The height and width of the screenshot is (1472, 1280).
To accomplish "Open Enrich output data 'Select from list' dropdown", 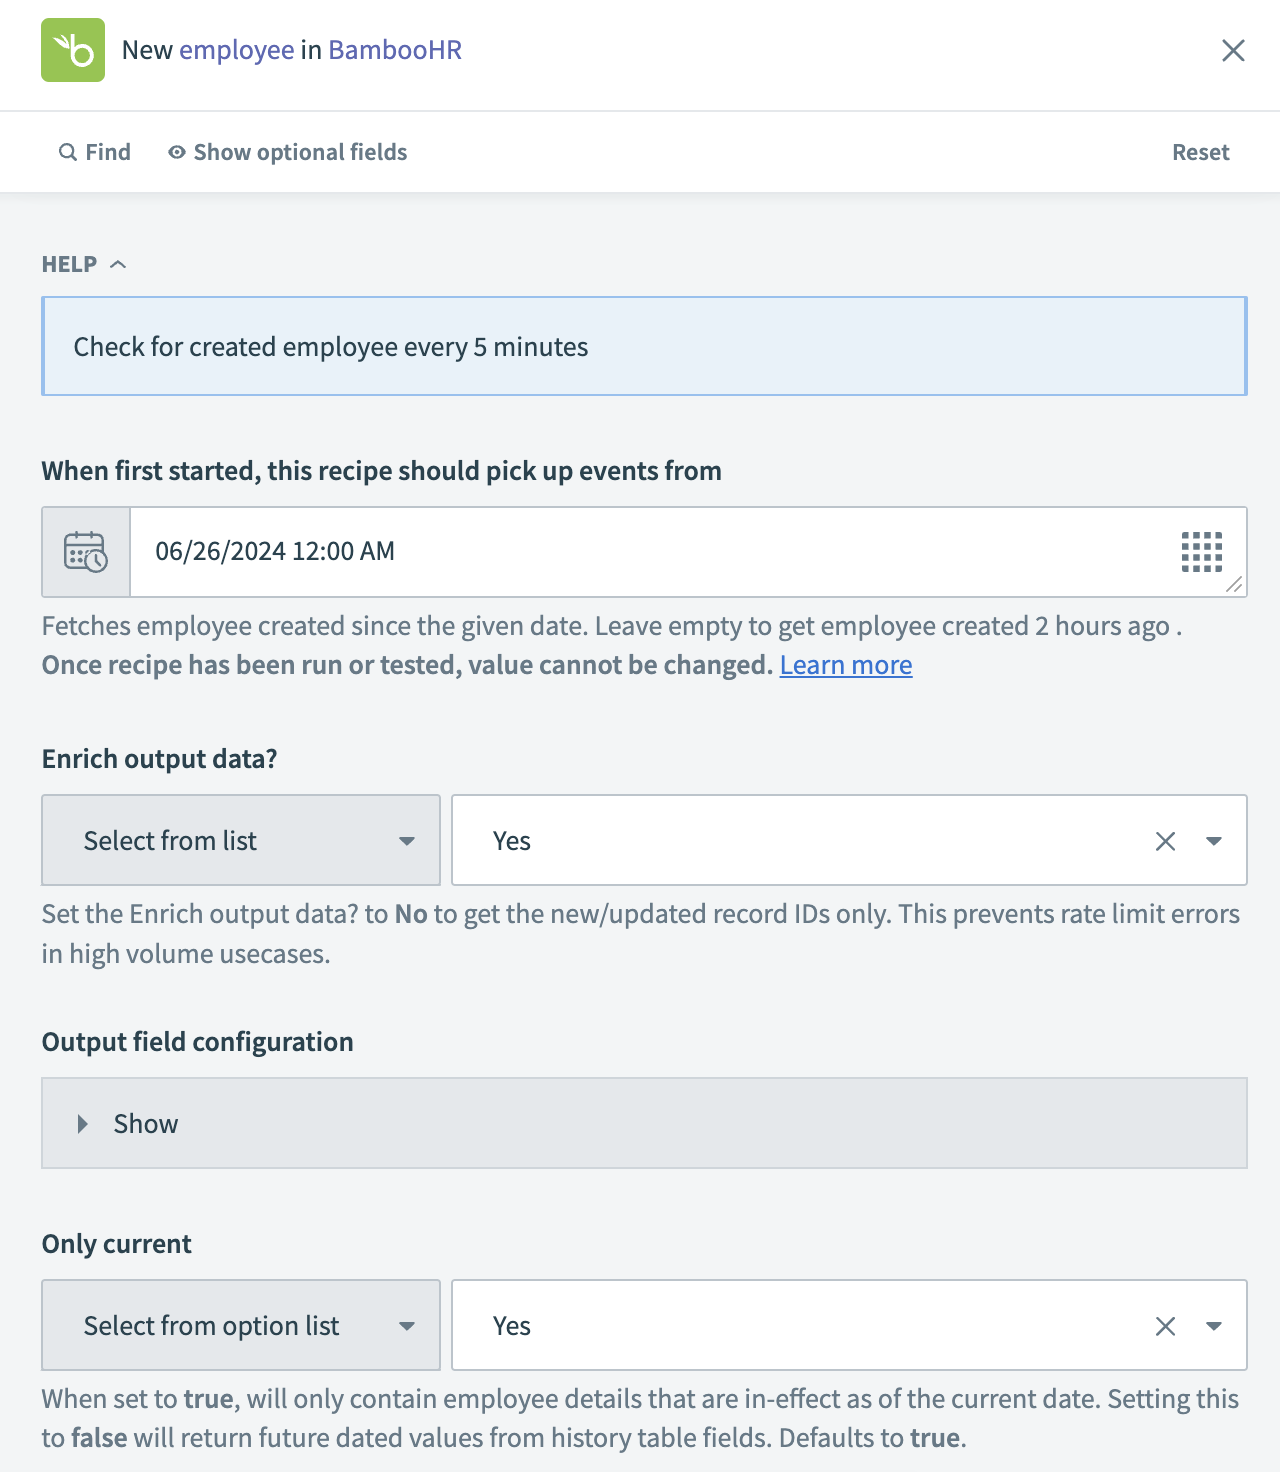I will point(241,840).
